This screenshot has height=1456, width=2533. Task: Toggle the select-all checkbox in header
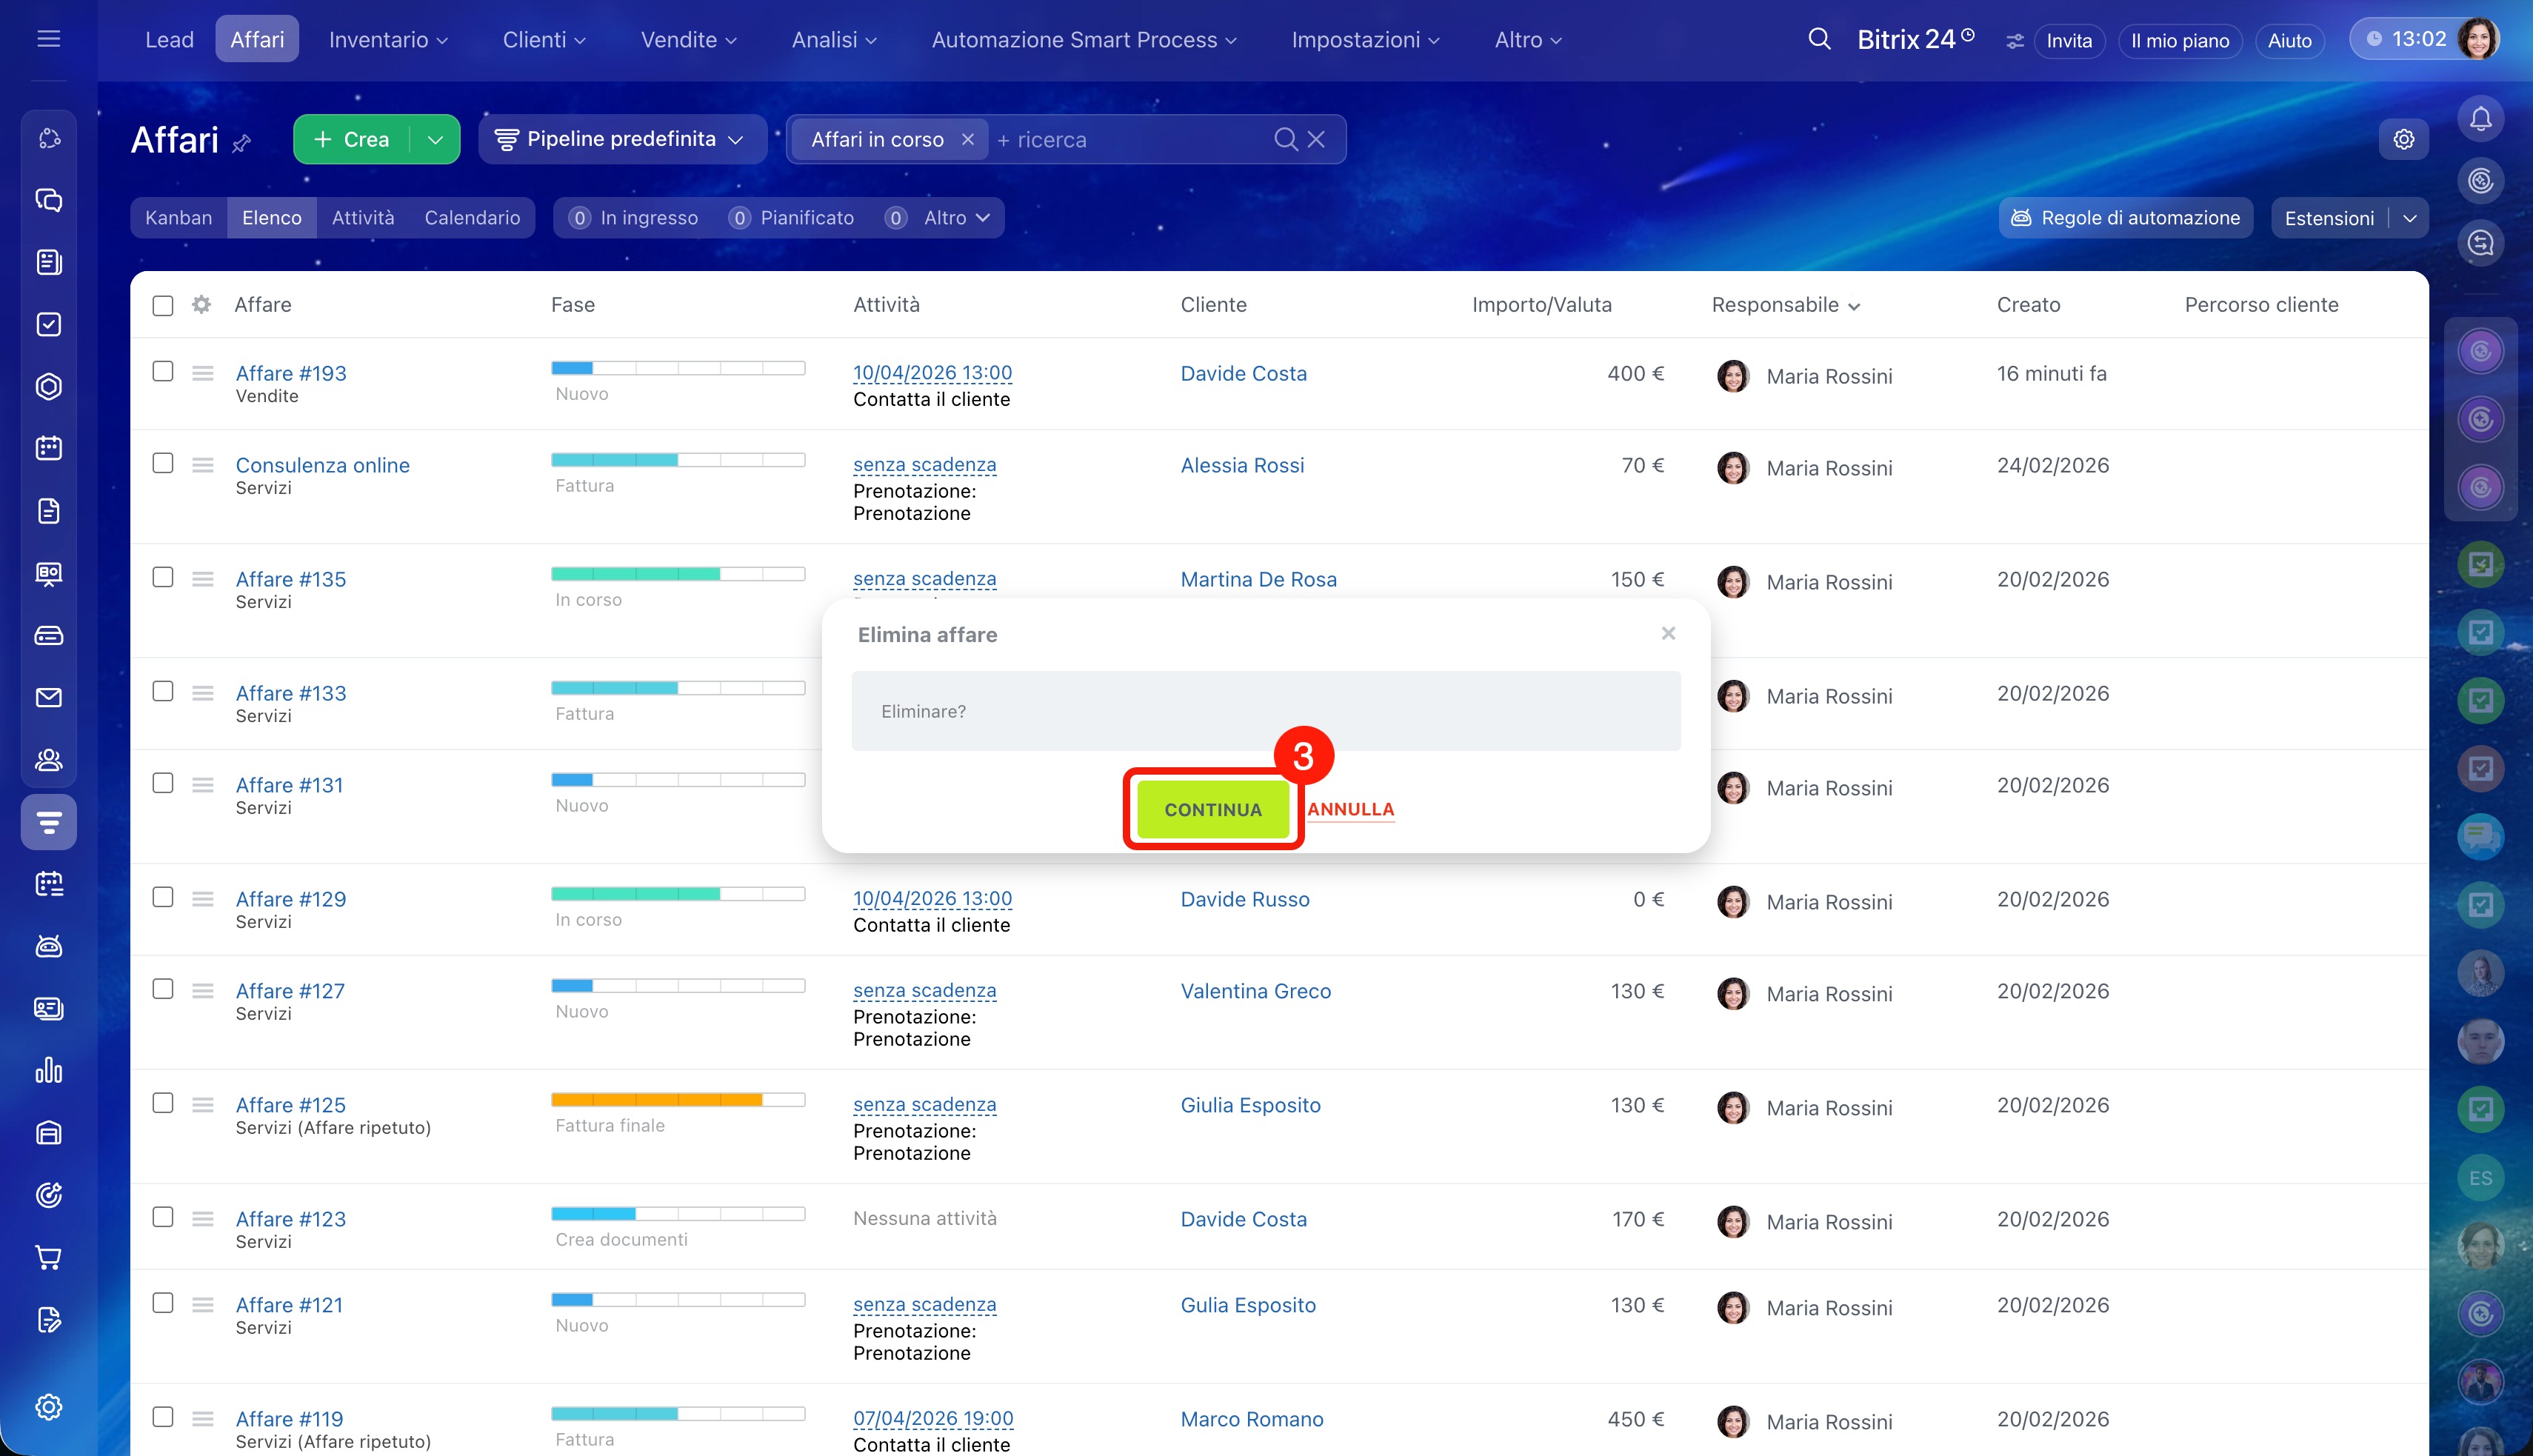pyautogui.click(x=162, y=305)
